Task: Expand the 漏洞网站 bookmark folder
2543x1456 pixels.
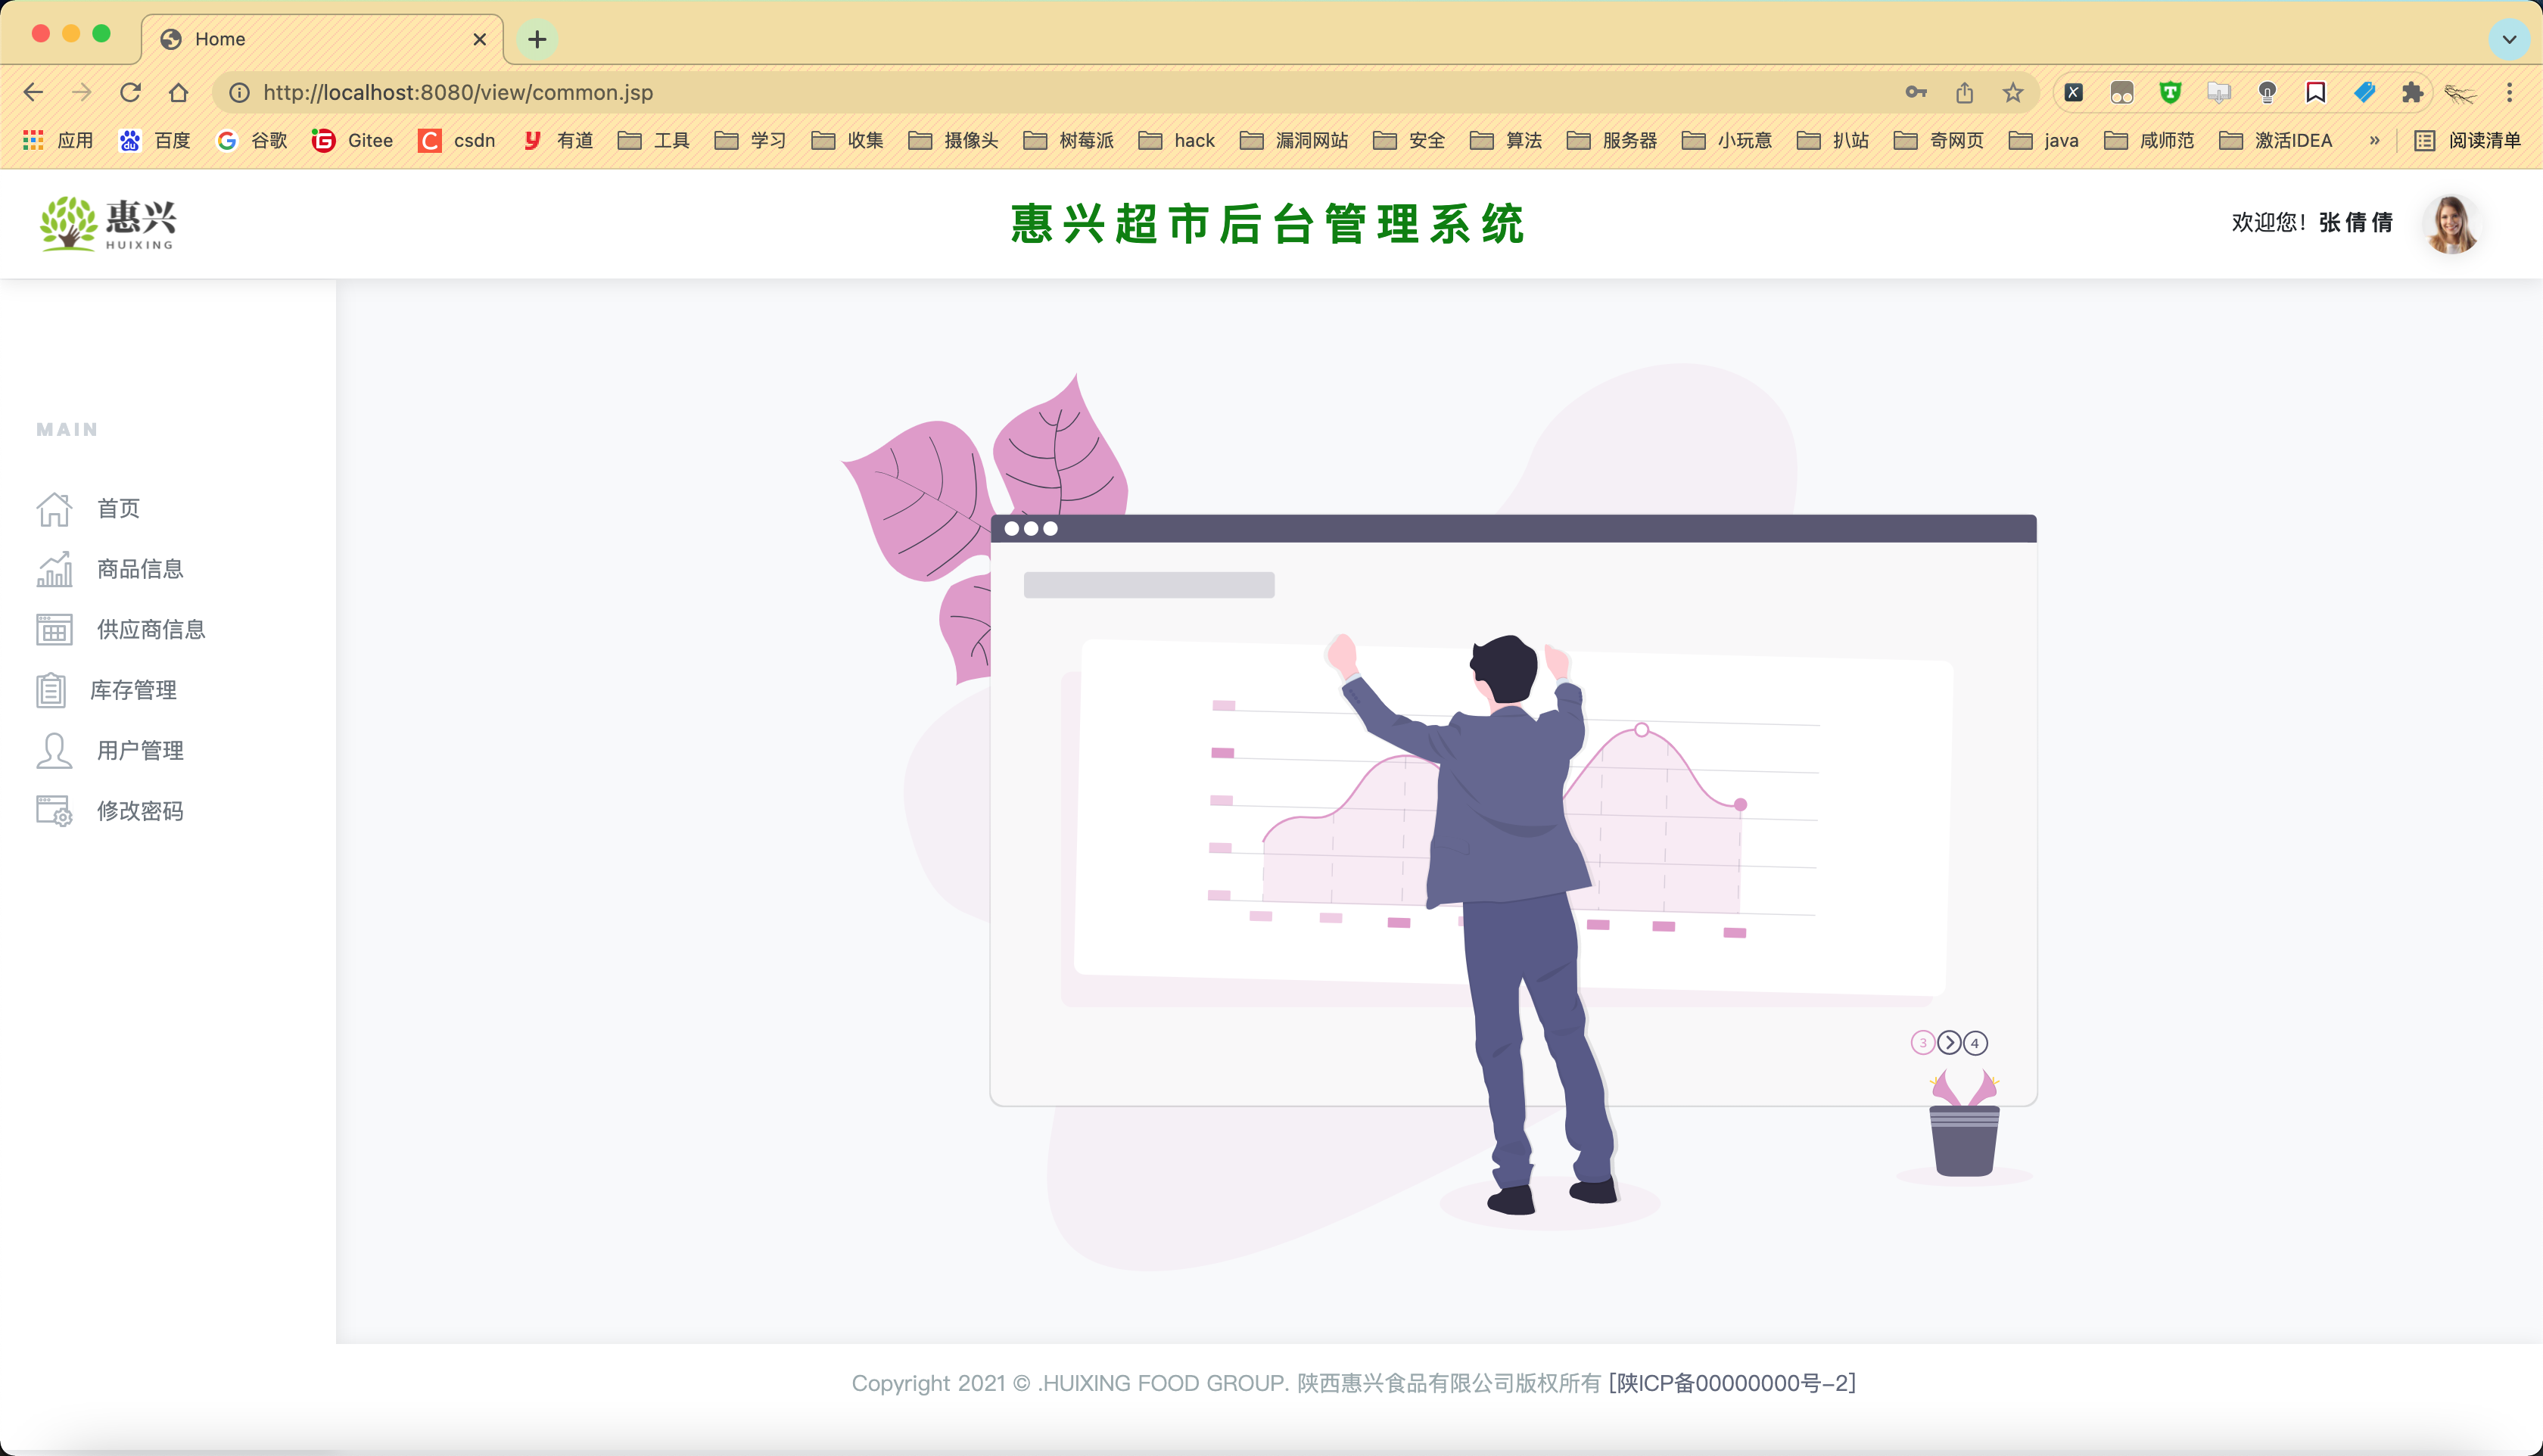Action: pos(1295,140)
